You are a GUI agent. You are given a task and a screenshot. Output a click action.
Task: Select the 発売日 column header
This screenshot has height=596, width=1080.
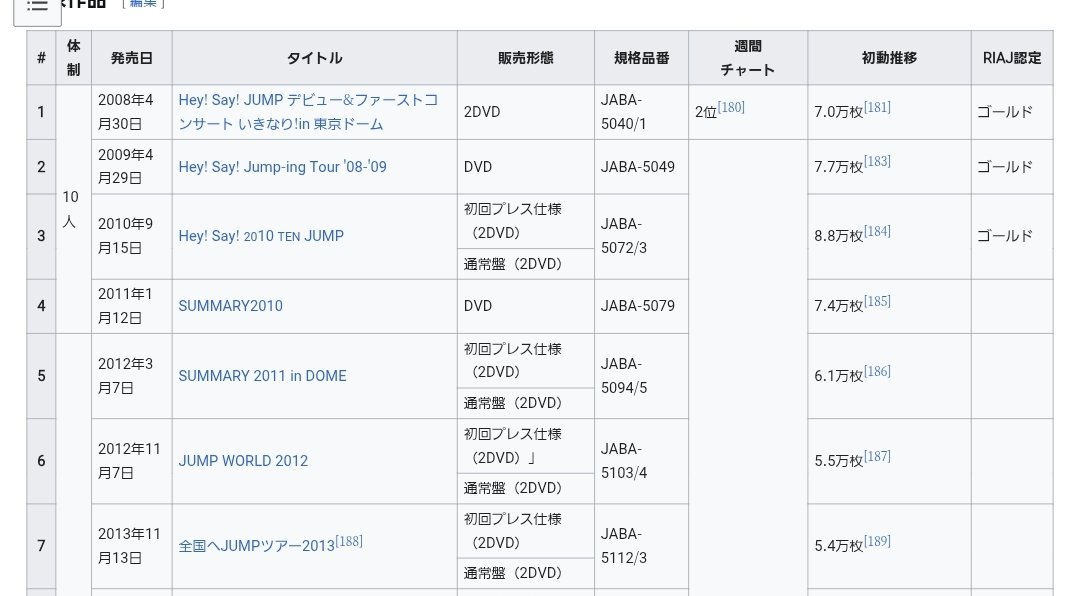tap(132, 58)
